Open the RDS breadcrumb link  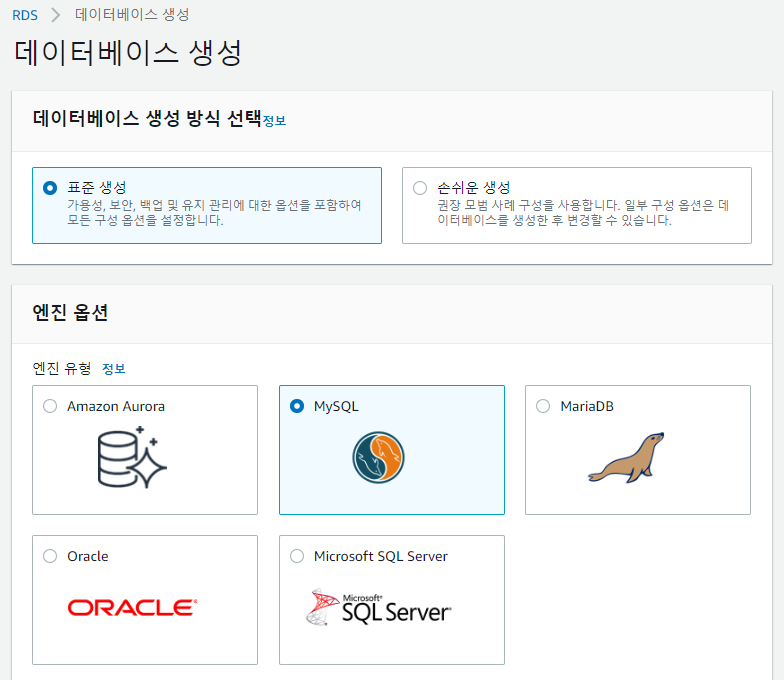point(25,15)
